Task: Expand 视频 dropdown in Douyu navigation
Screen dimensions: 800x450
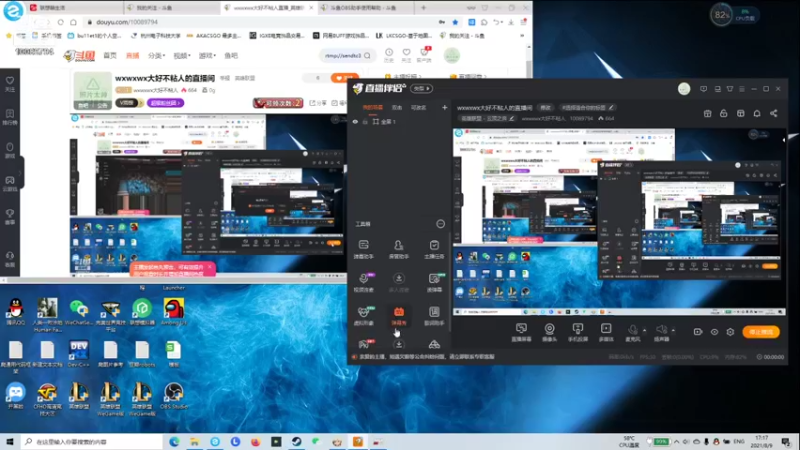Action: click(x=182, y=55)
